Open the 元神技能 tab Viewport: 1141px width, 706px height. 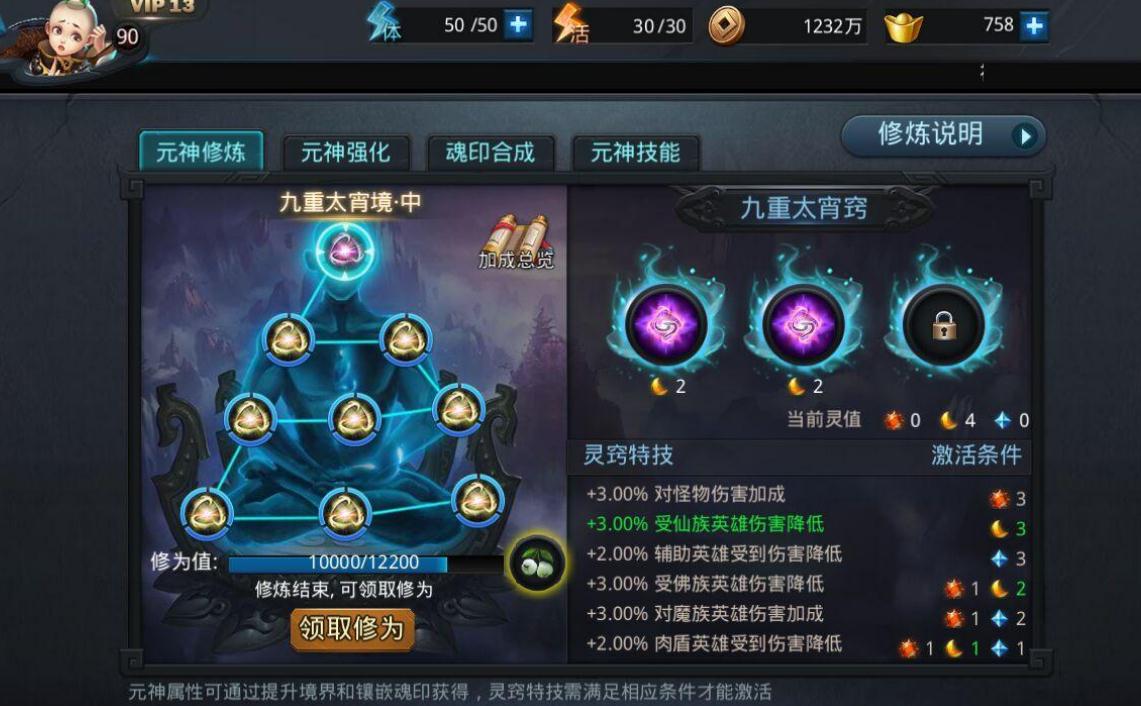[x=635, y=152]
